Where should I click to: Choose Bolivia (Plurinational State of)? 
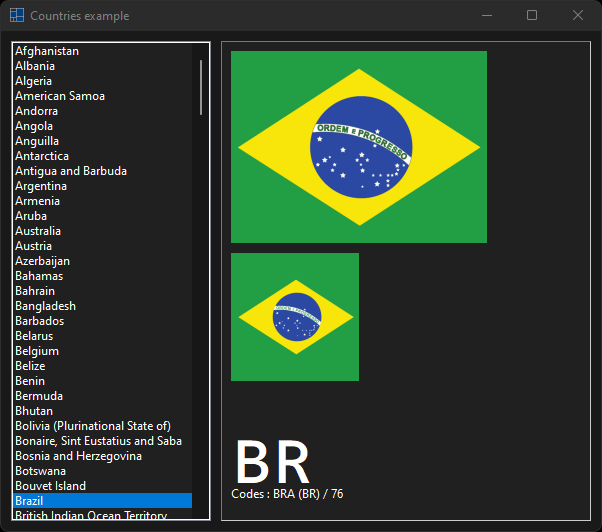tap(103, 426)
